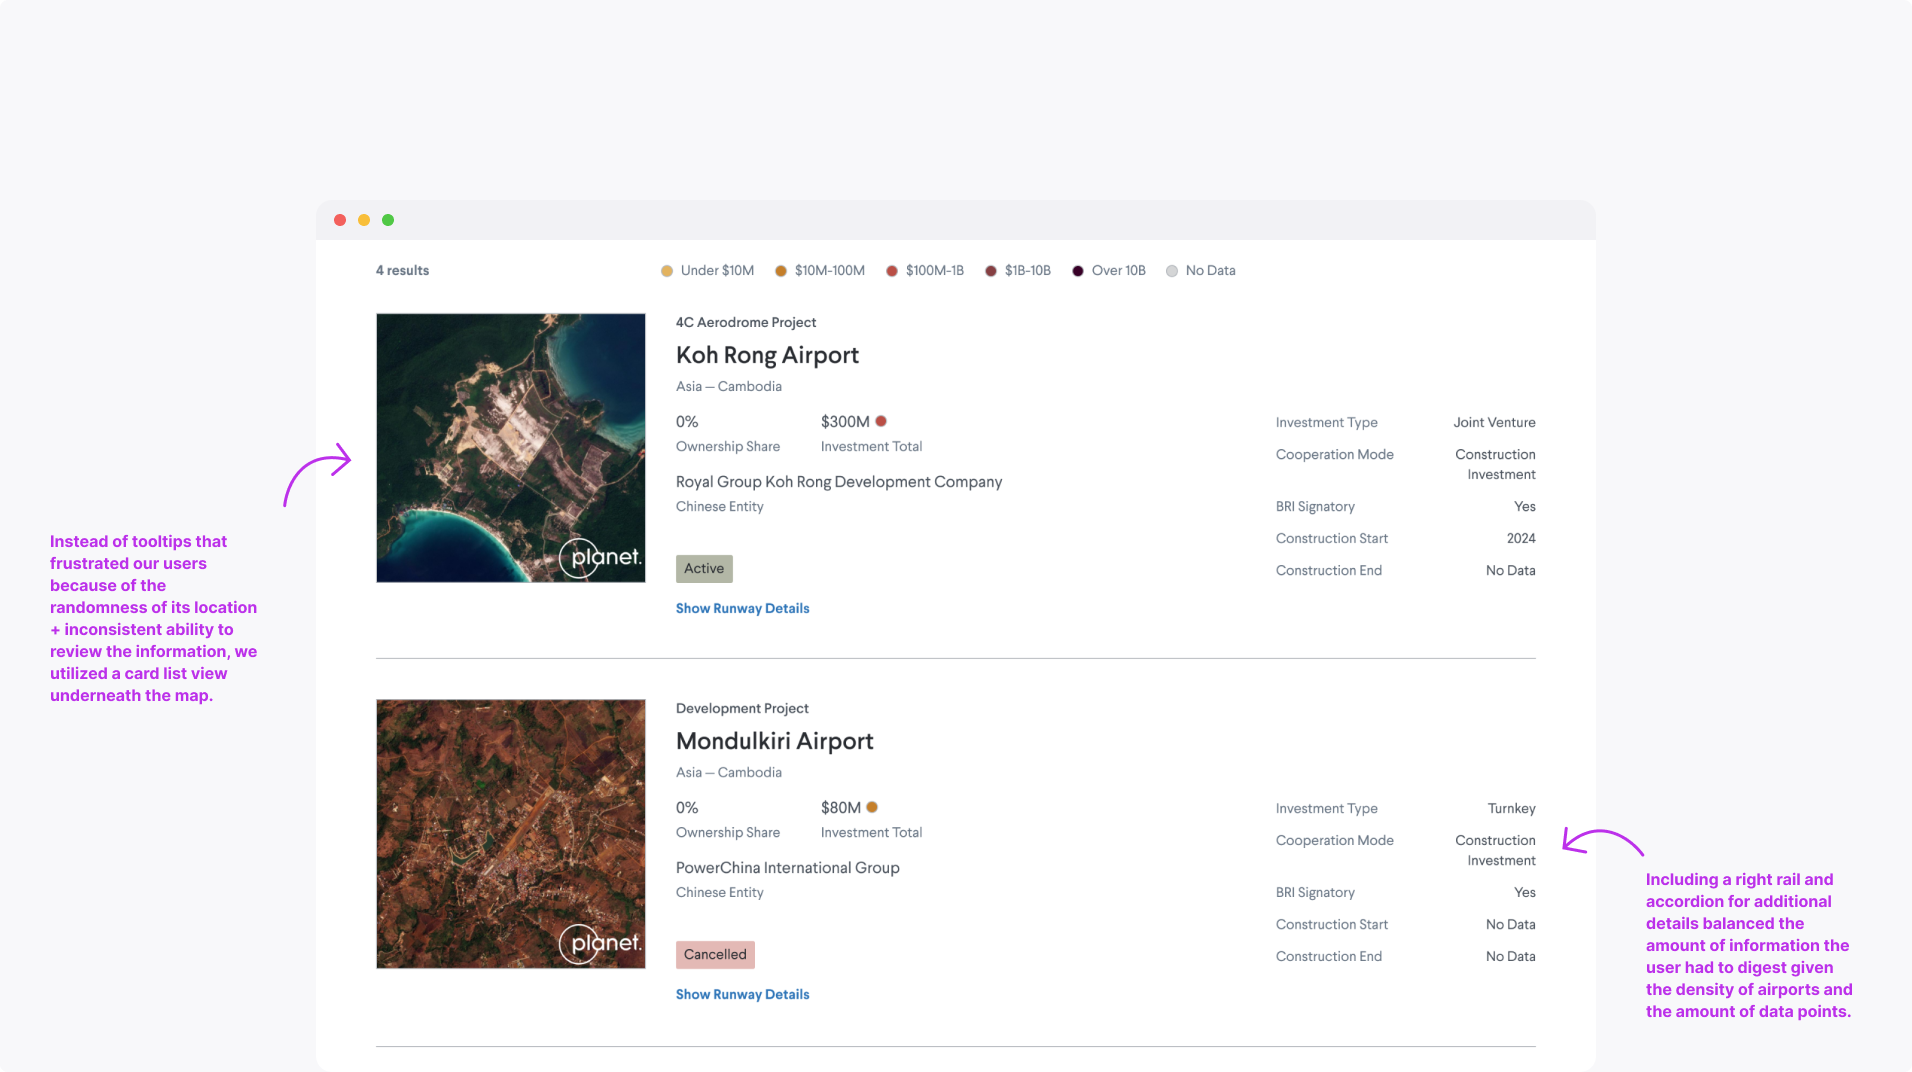Click the Under $10M legend dot
The width and height of the screenshot is (1912, 1072).
coord(667,271)
